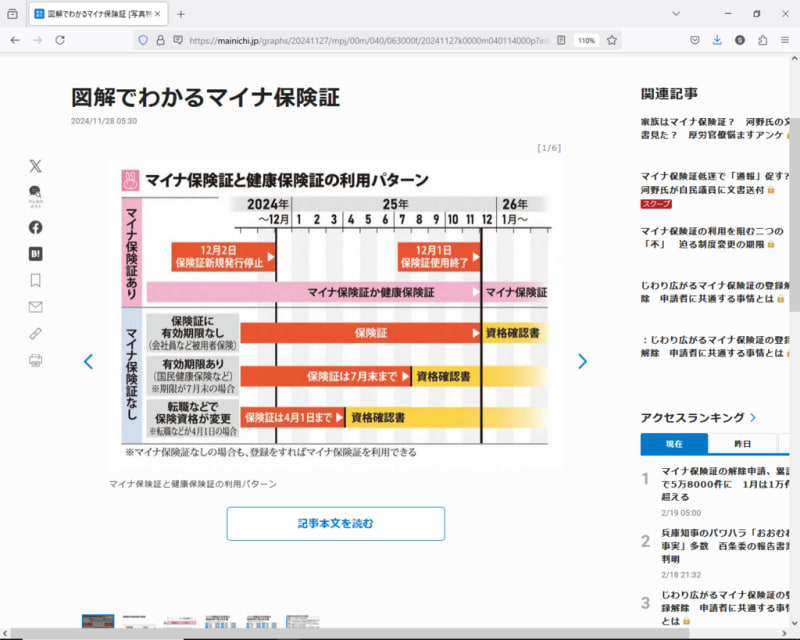800x640 pixels.
Task: Open related article 家族はマイナ保険証？
Action: 715,128
